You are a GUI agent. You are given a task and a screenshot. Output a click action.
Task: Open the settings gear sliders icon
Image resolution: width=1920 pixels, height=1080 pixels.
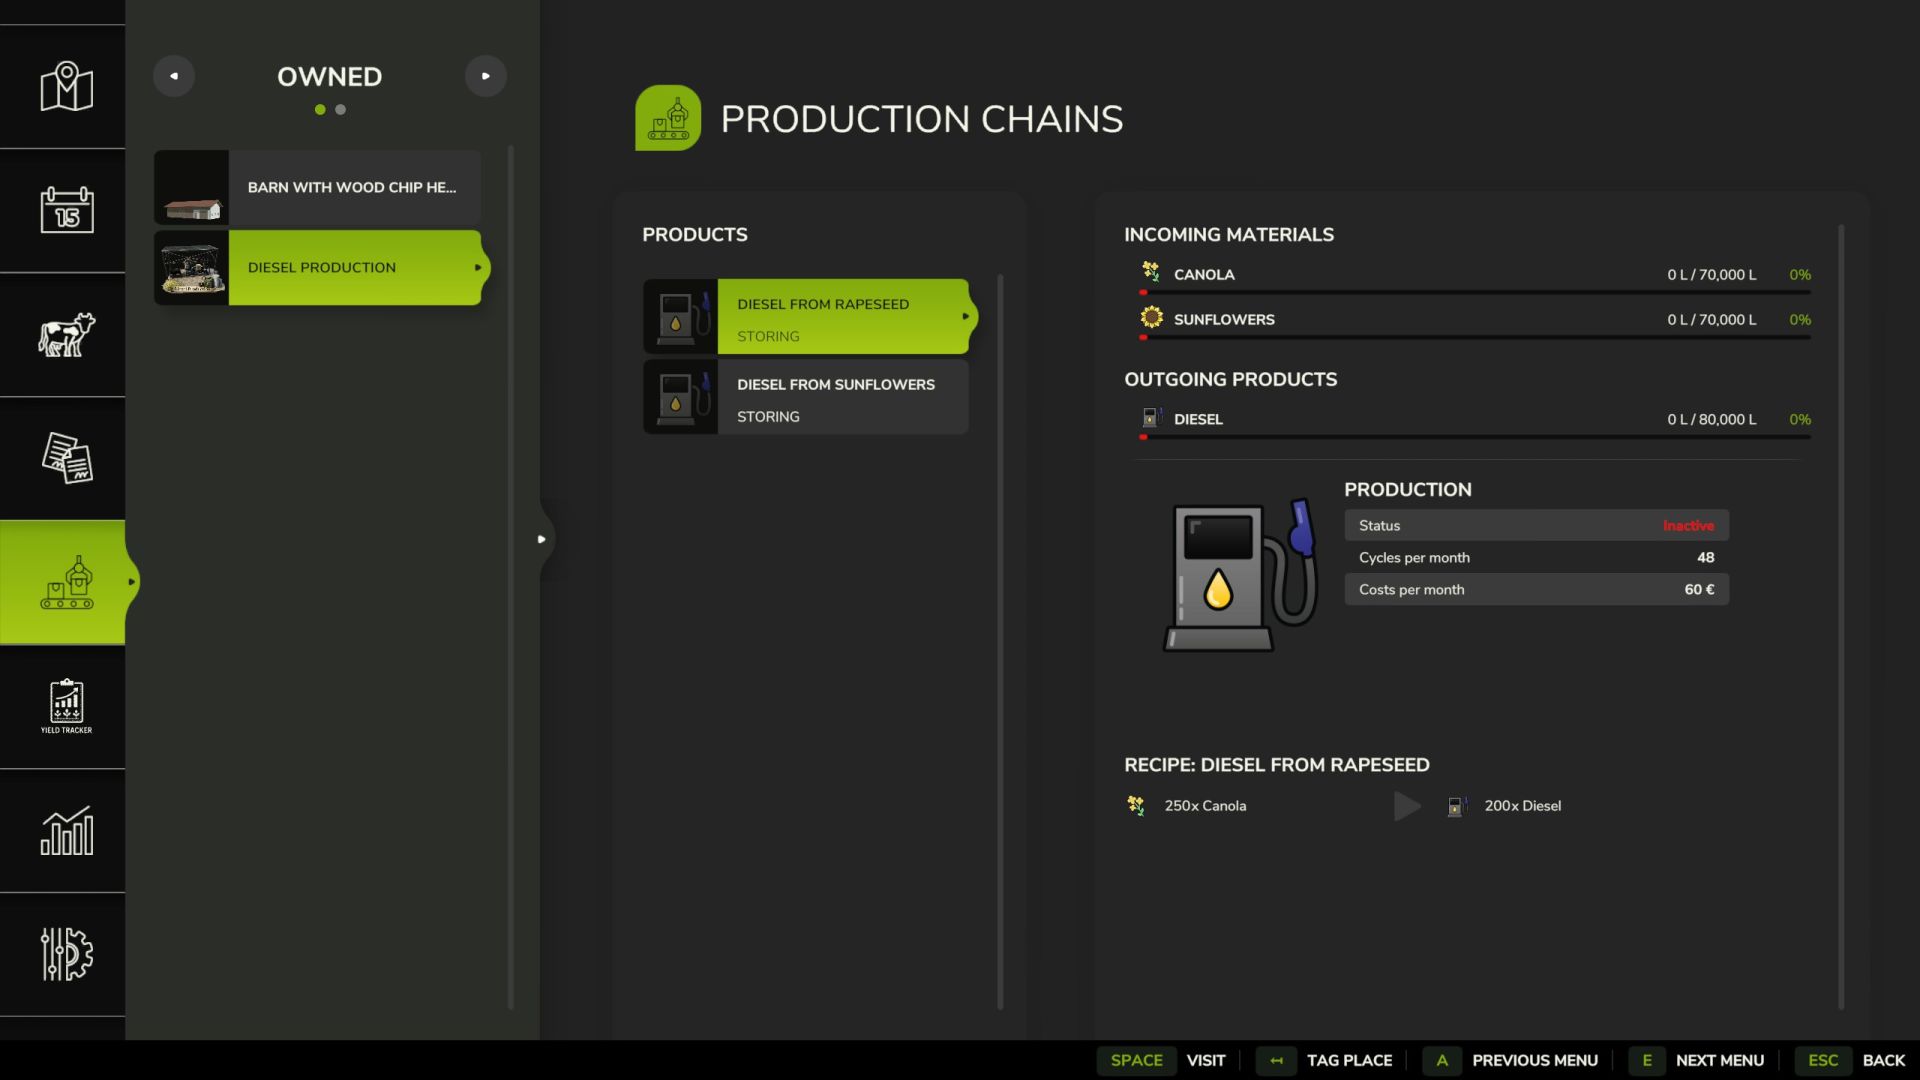66,954
